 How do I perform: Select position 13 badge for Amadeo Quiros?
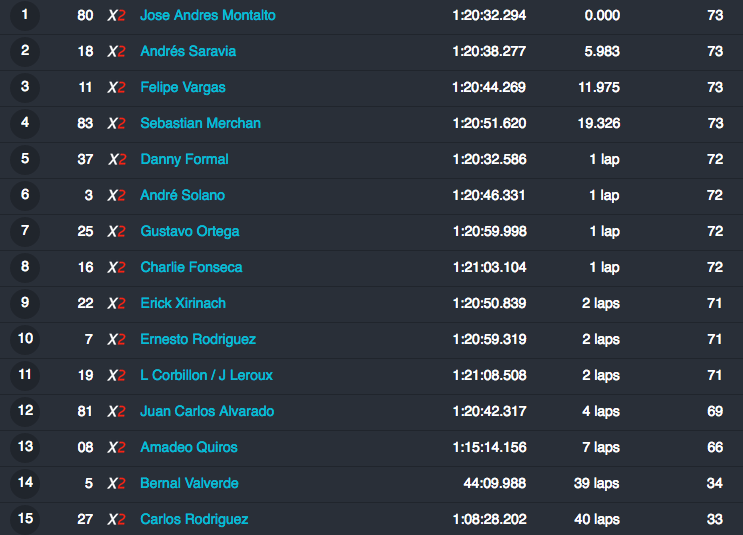(x=25, y=447)
